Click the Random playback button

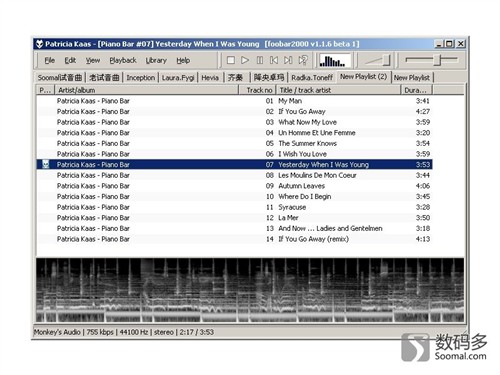coord(303,60)
